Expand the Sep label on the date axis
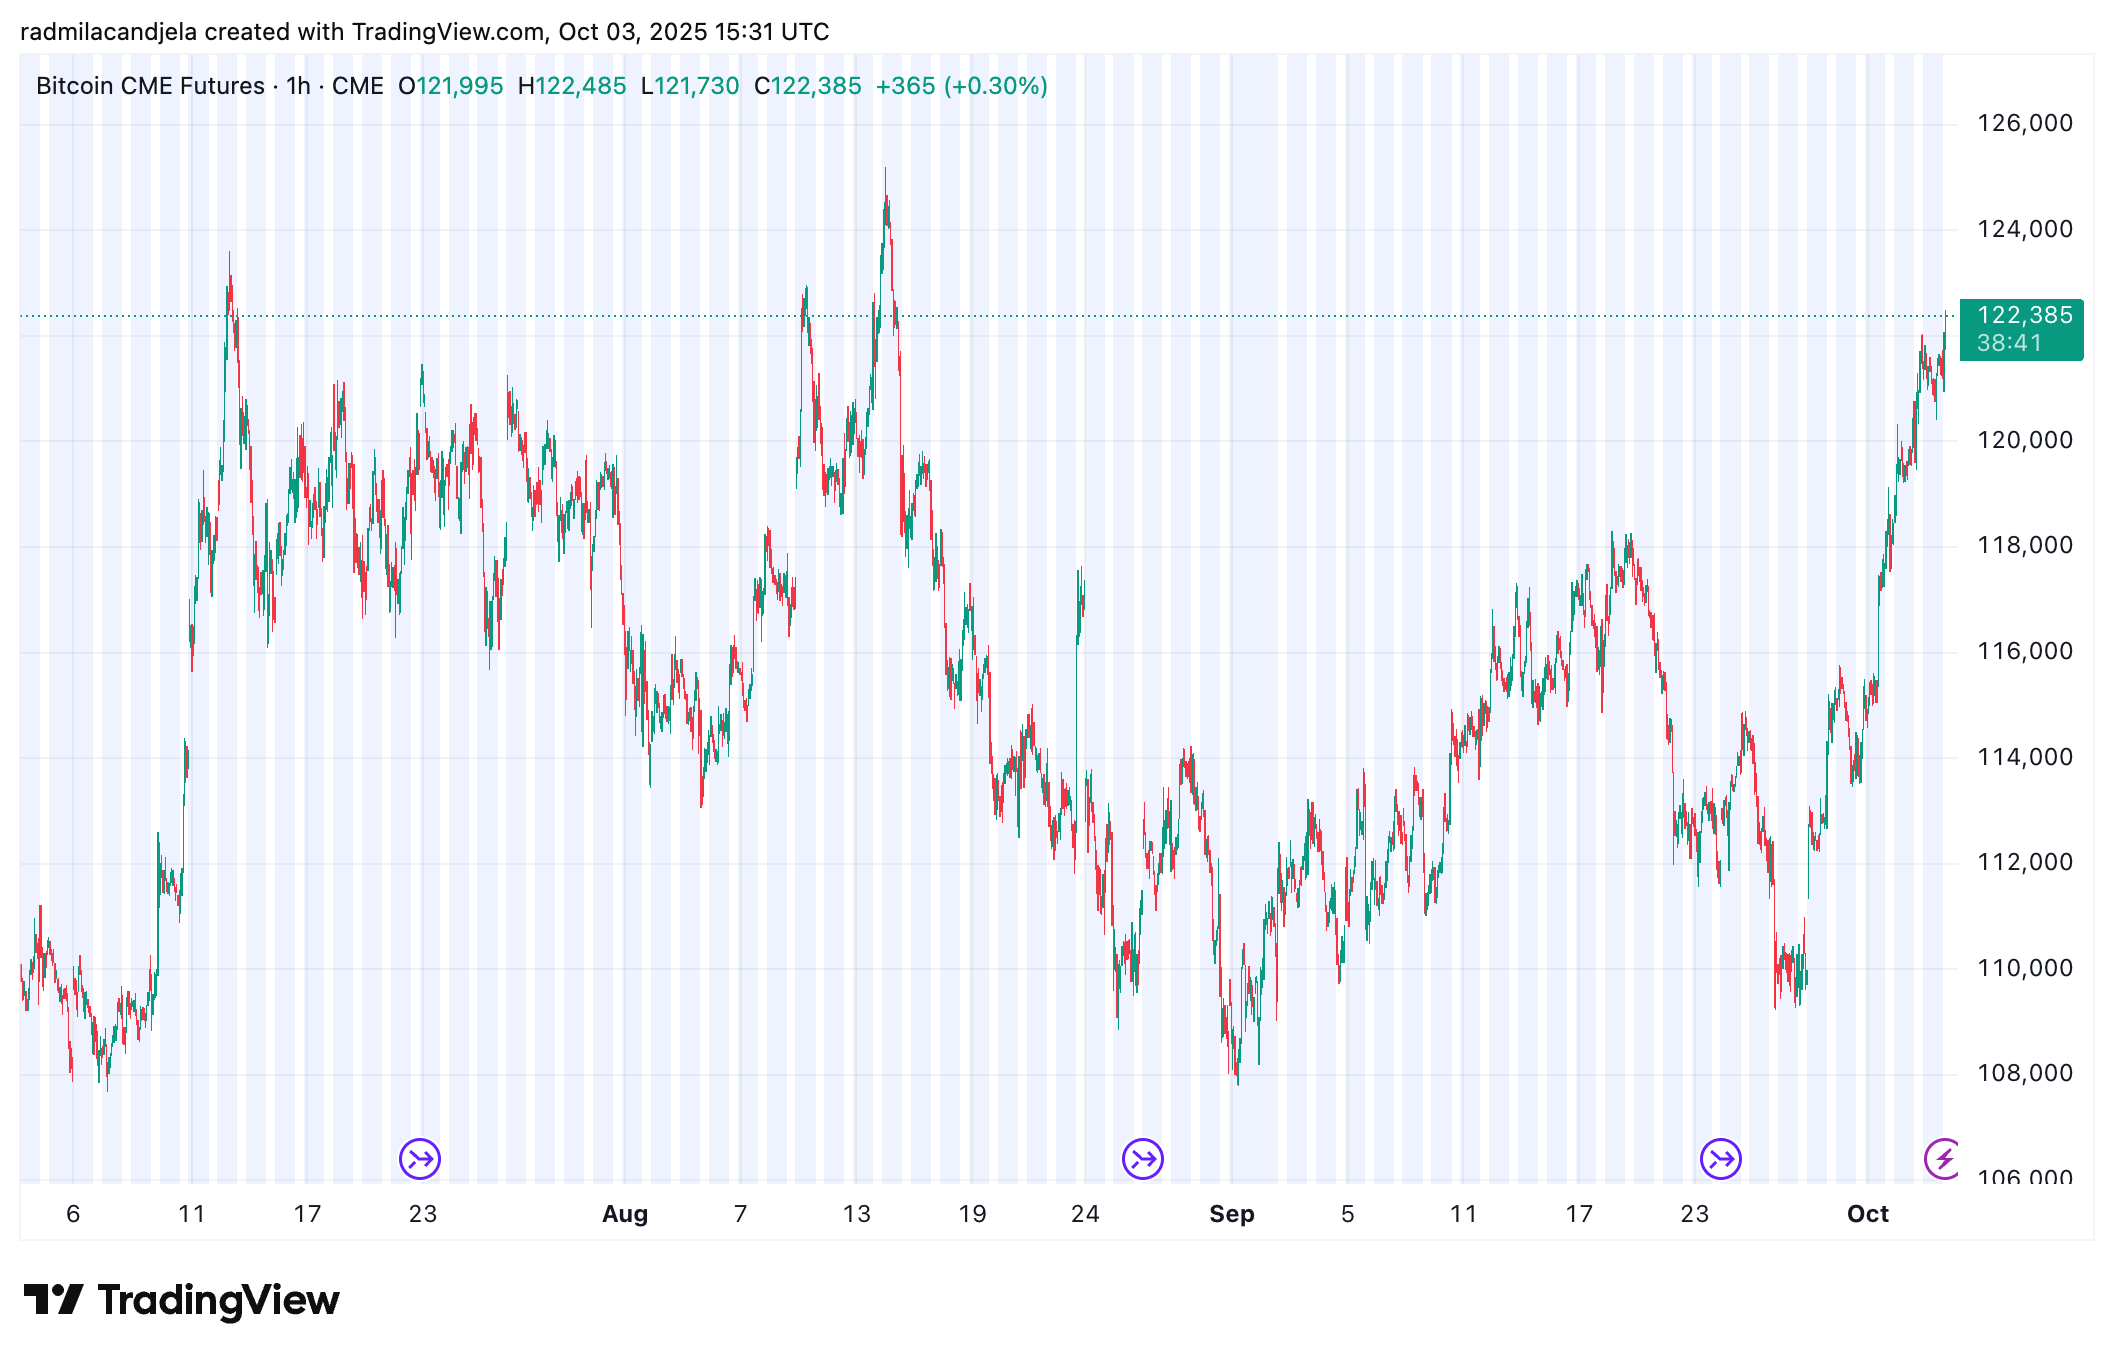Screen dimensions: 2114x1360 (1232, 1214)
